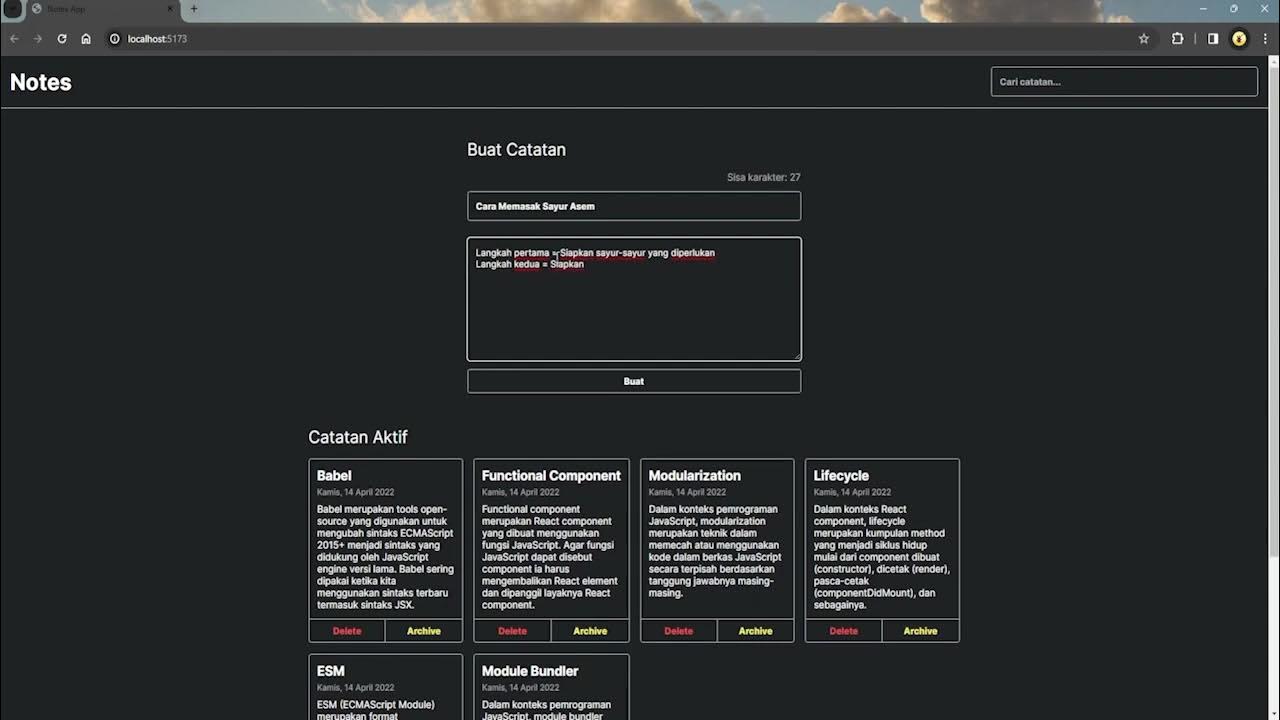This screenshot has width=1280, height=720.
Task: Click the Modularization note description text
Action: (x=716, y=551)
